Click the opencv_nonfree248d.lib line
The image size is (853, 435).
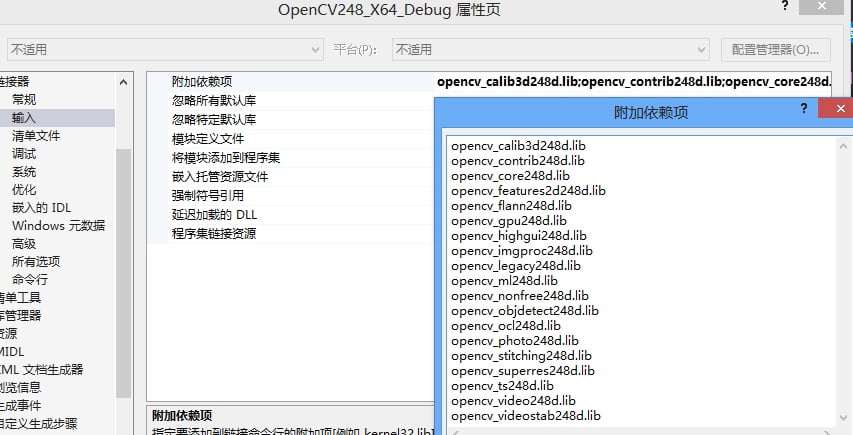coord(520,296)
